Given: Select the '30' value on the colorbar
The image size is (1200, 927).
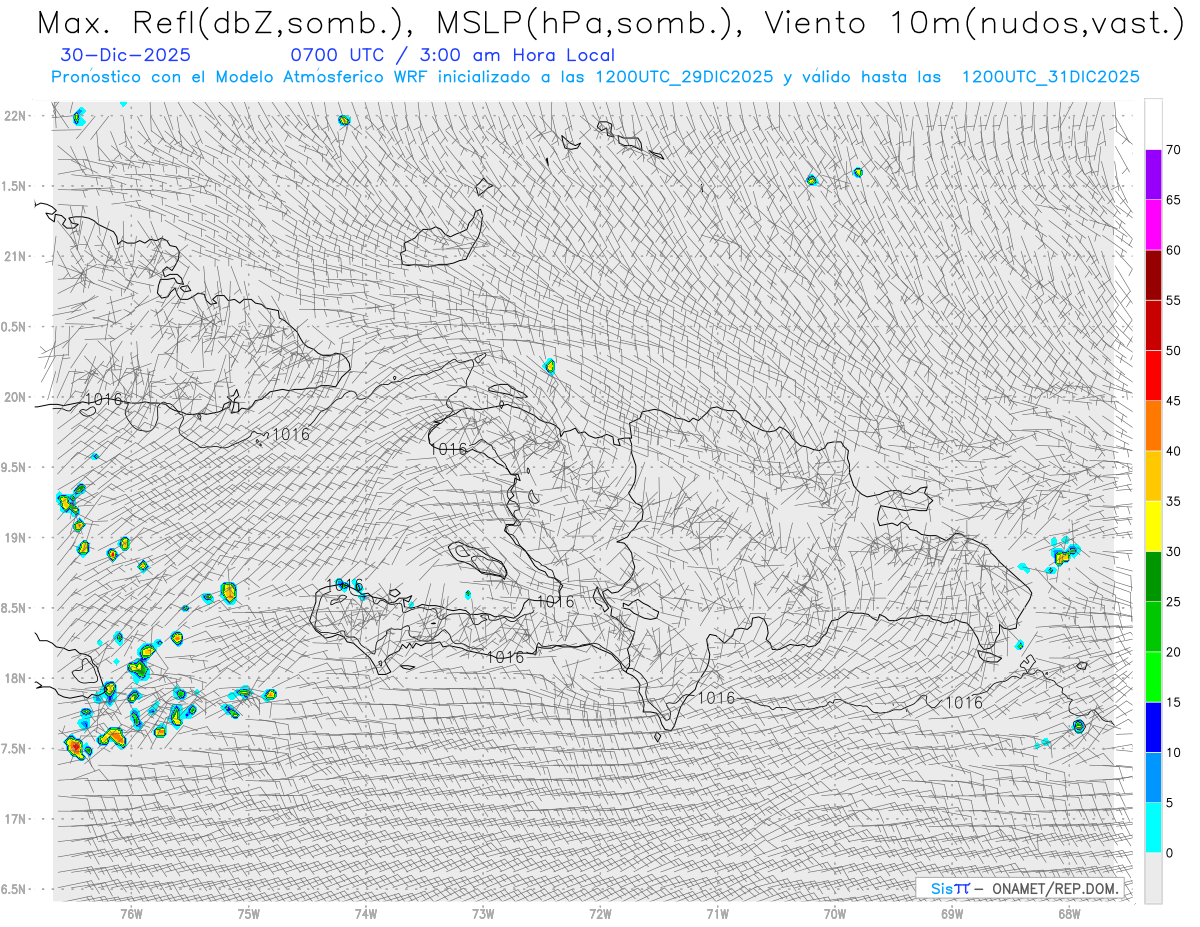Looking at the screenshot, I should click(x=1173, y=551).
